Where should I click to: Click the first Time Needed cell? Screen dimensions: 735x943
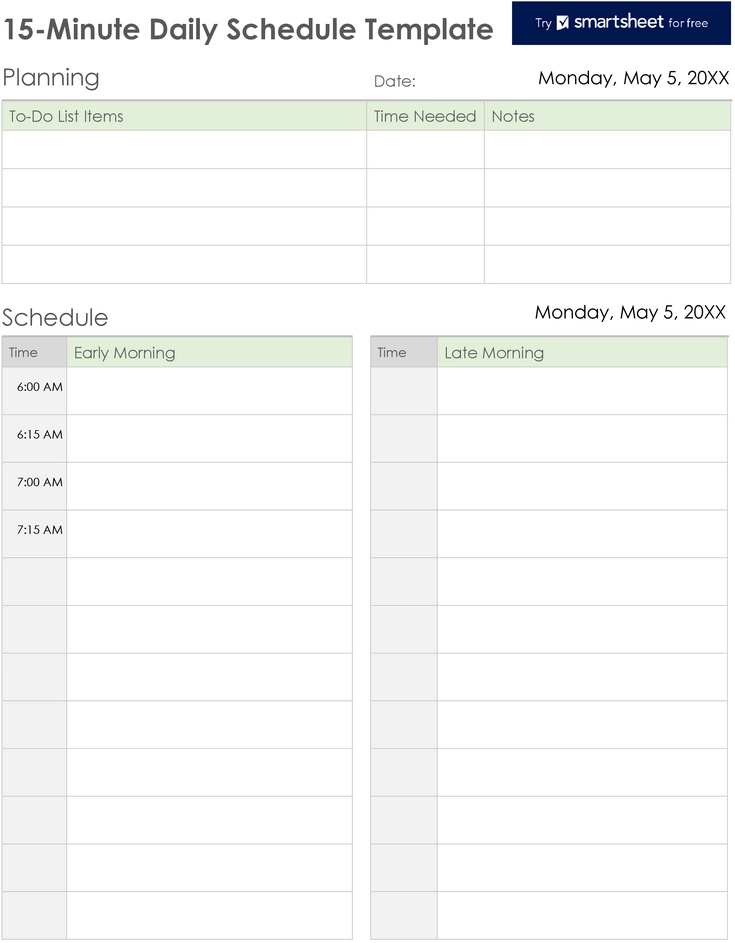[x=425, y=150]
